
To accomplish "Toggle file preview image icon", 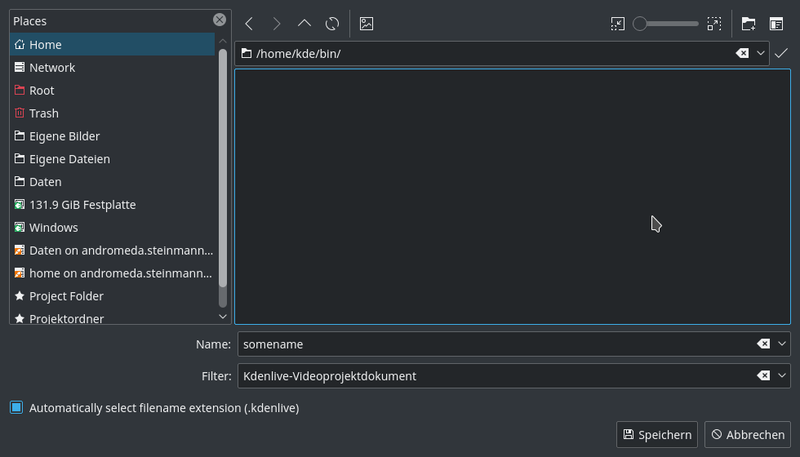I will (x=366, y=23).
